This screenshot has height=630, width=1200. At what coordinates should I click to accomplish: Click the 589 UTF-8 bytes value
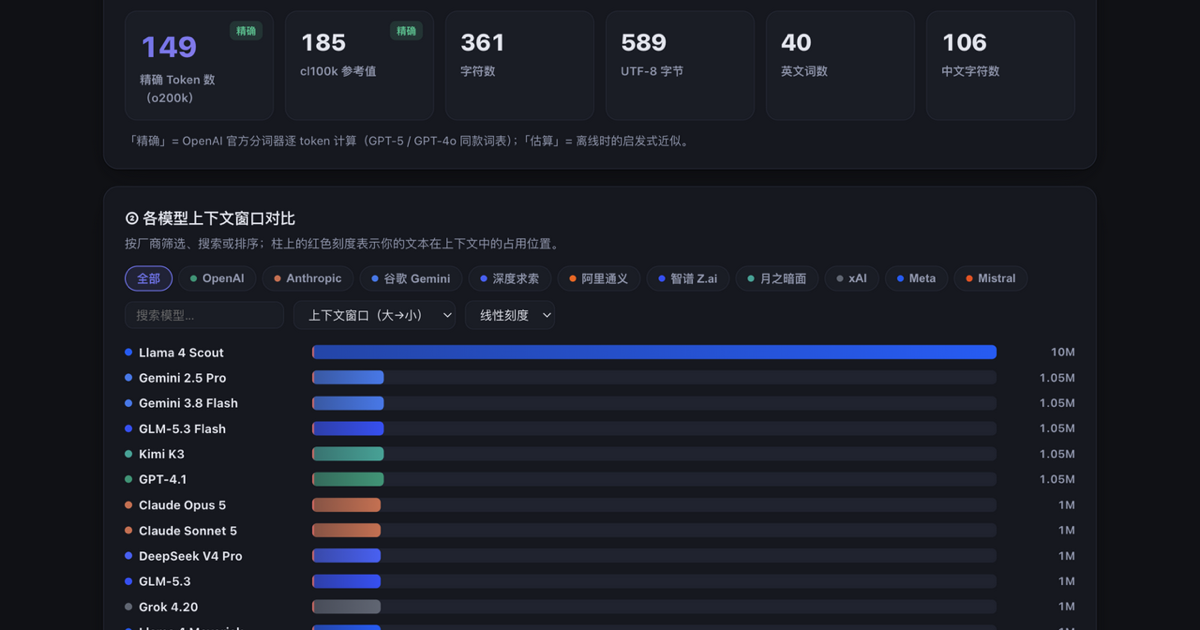point(643,43)
